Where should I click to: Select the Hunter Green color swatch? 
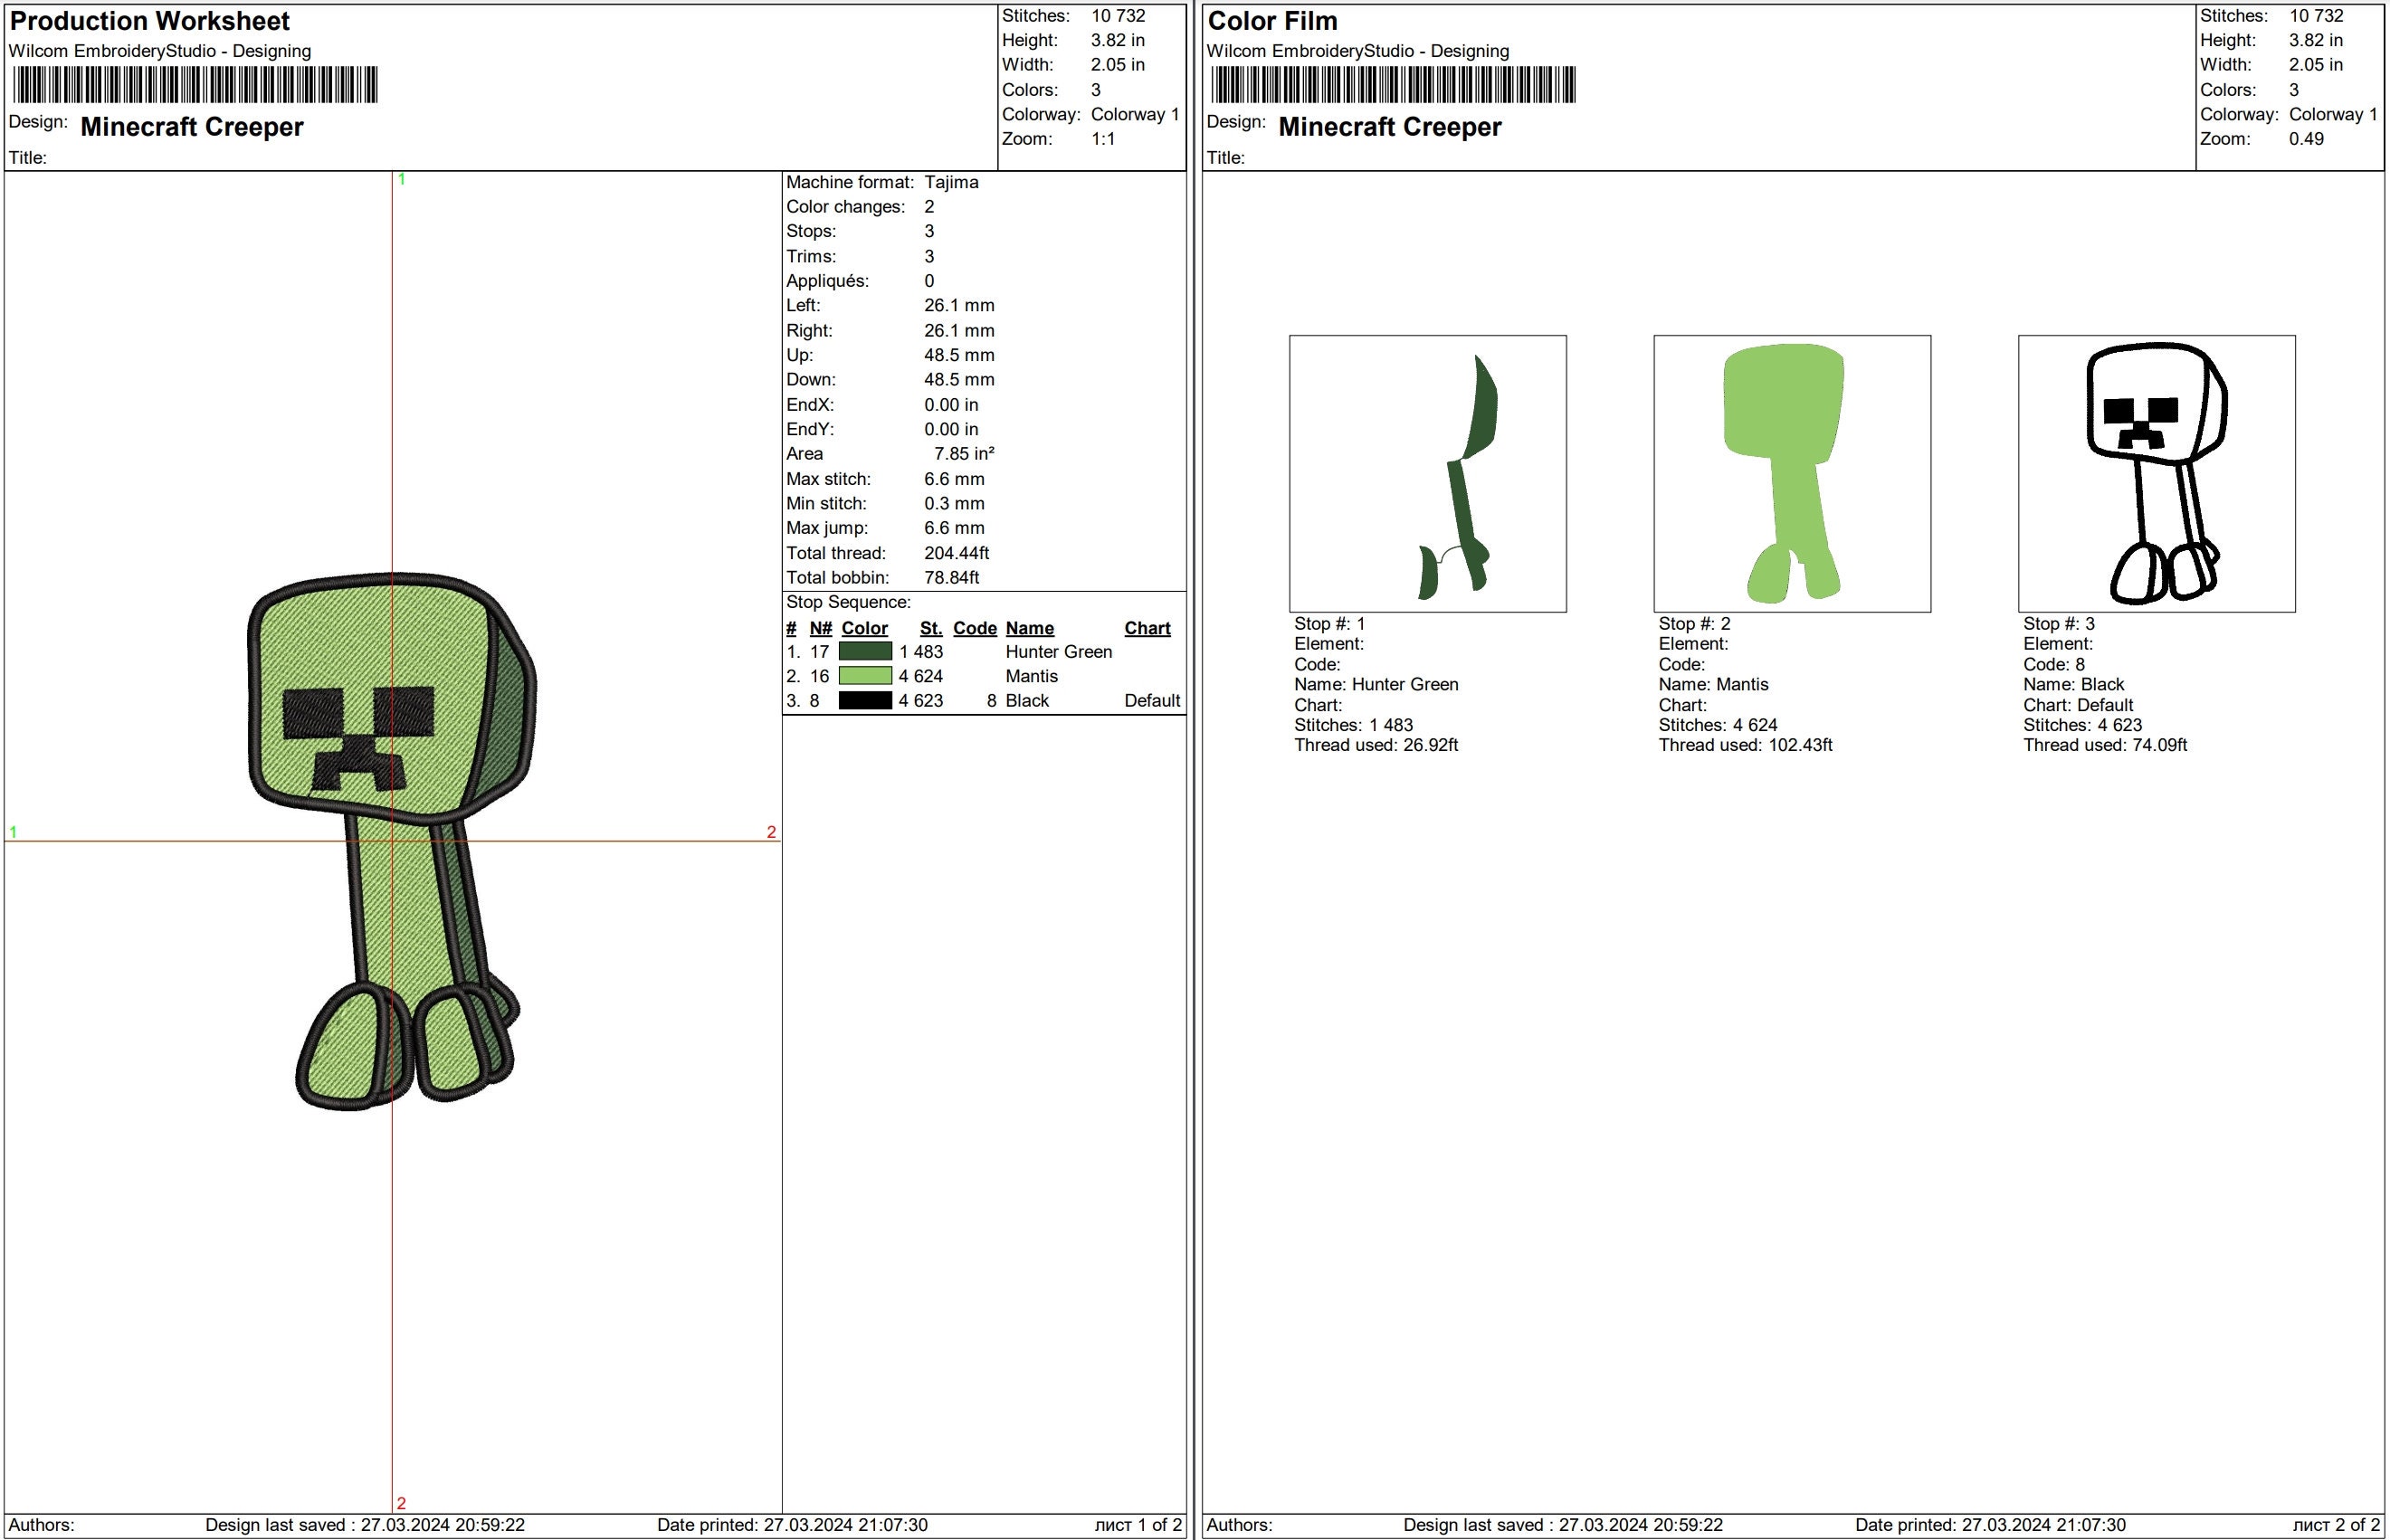[866, 651]
